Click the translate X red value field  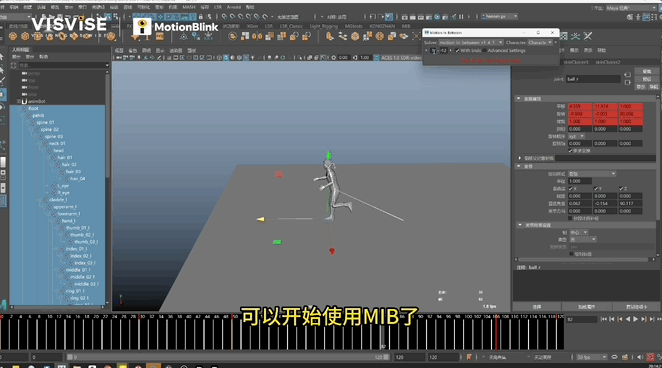[580, 106]
